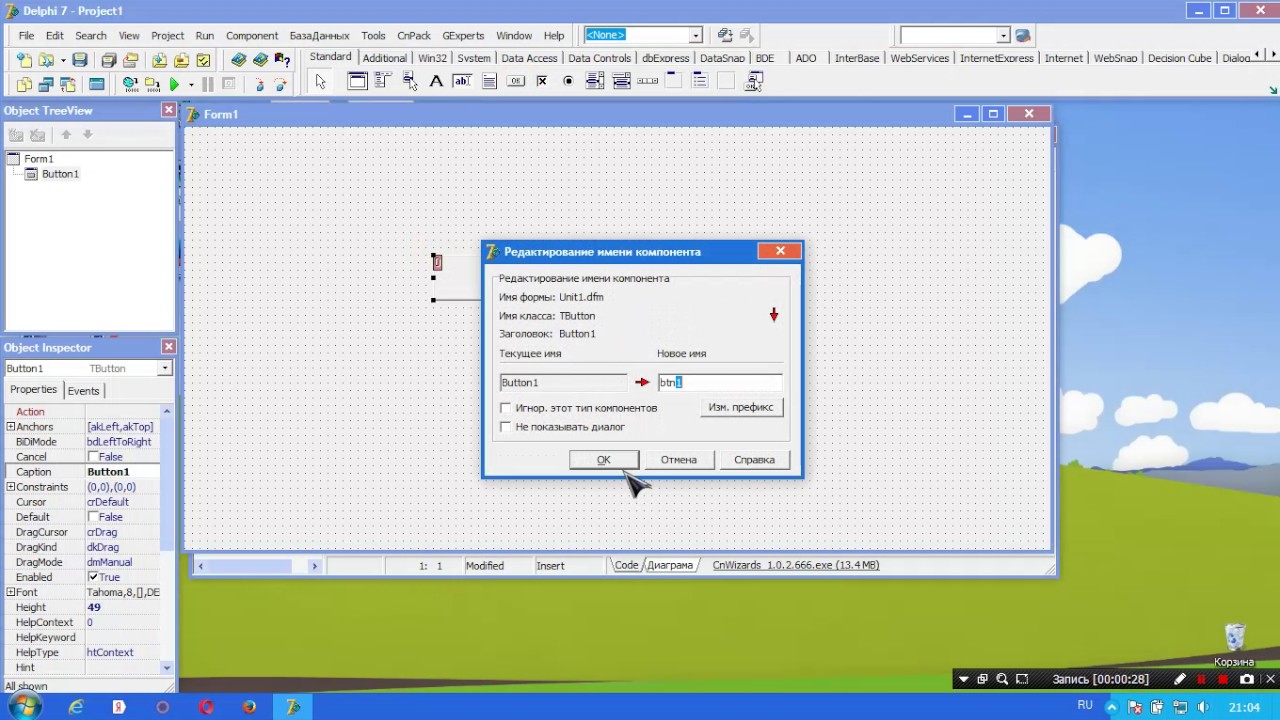Click the Caption property value Button1
The image size is (1280, 720).
(x=122, y=472)
